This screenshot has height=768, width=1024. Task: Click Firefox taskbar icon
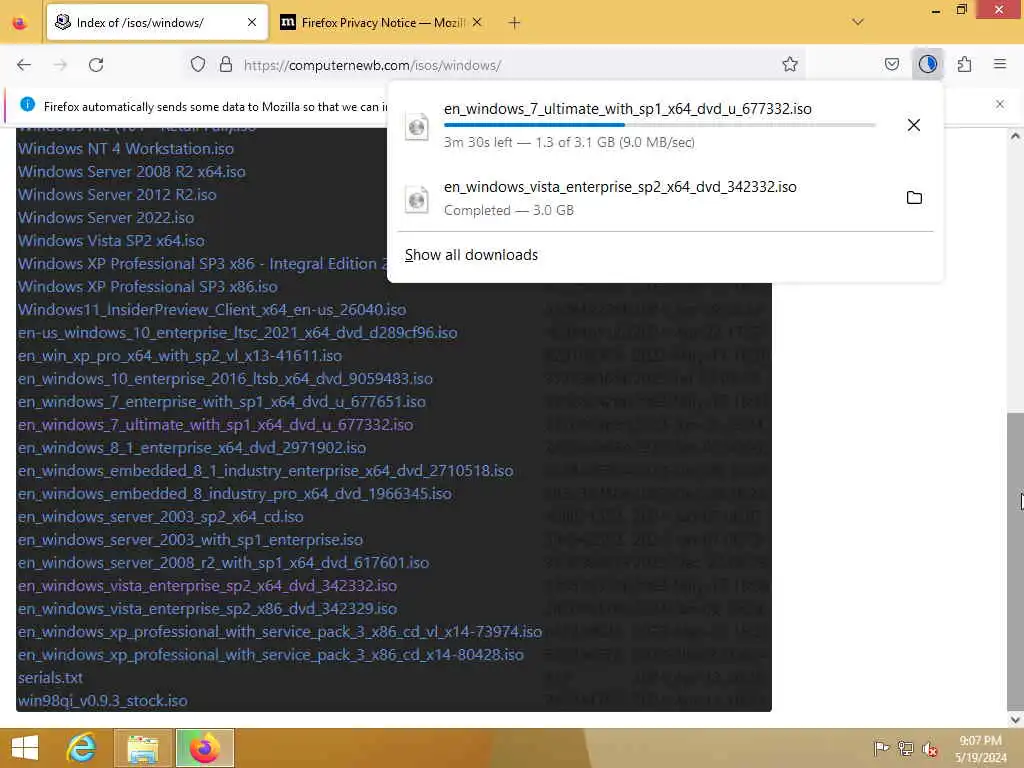tap(205, 748)
